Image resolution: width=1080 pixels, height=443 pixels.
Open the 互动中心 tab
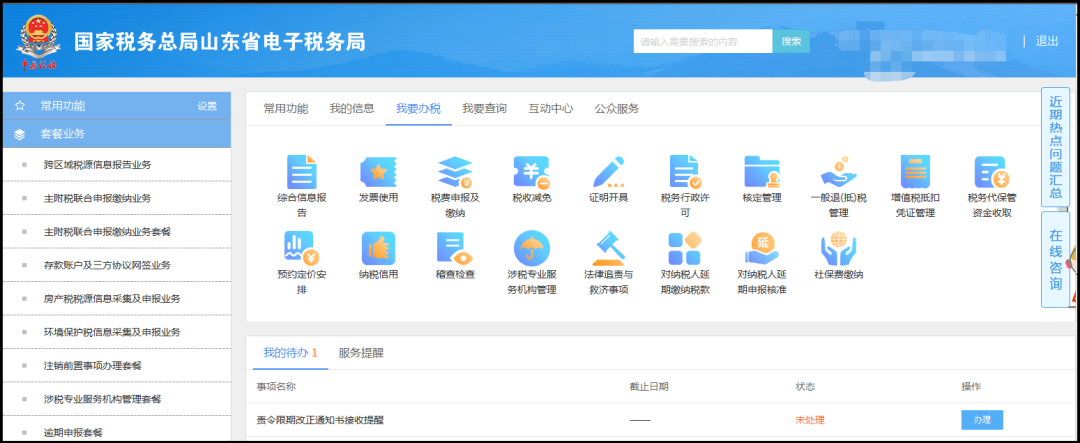pos(550,108)
